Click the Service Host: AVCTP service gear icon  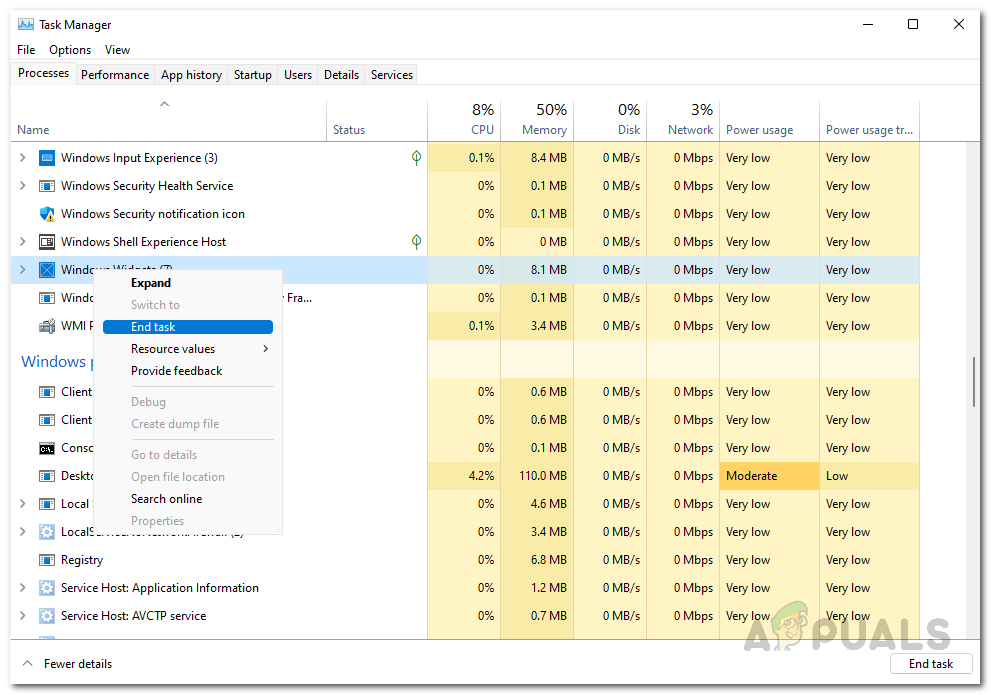pos(47,616)
